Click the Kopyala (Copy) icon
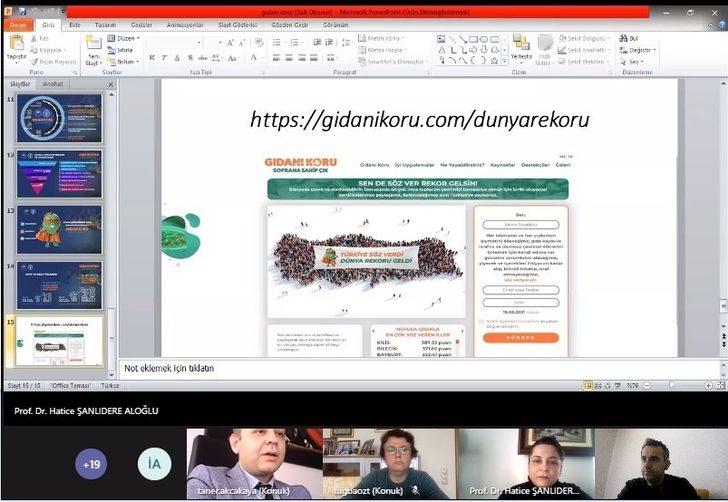728x502 pixels. click(x=34, y=50)
